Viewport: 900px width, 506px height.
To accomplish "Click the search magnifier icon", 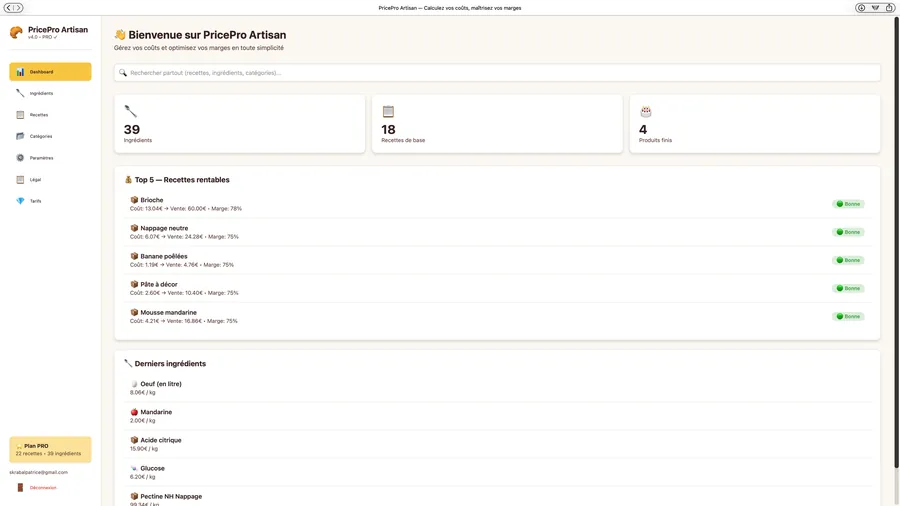I will point(123,73).
